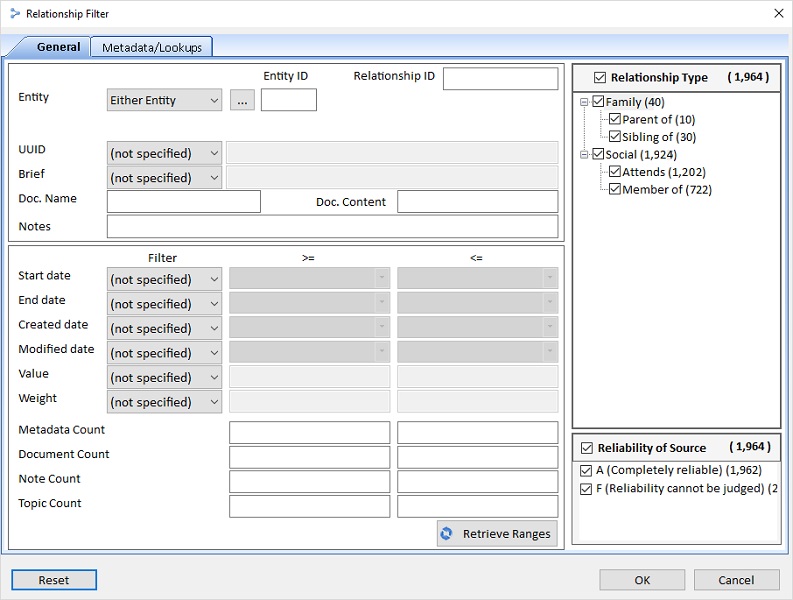The image size is (793, 600).
Task: Click the entity browse (...) button
Action: point(242,100)
